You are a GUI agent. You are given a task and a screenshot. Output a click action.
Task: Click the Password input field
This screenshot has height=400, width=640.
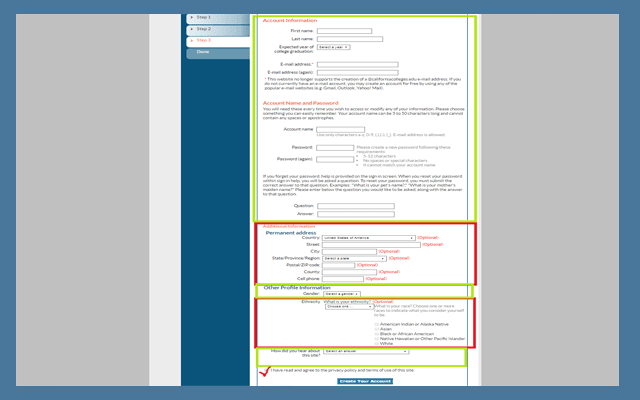pos(335,148)
